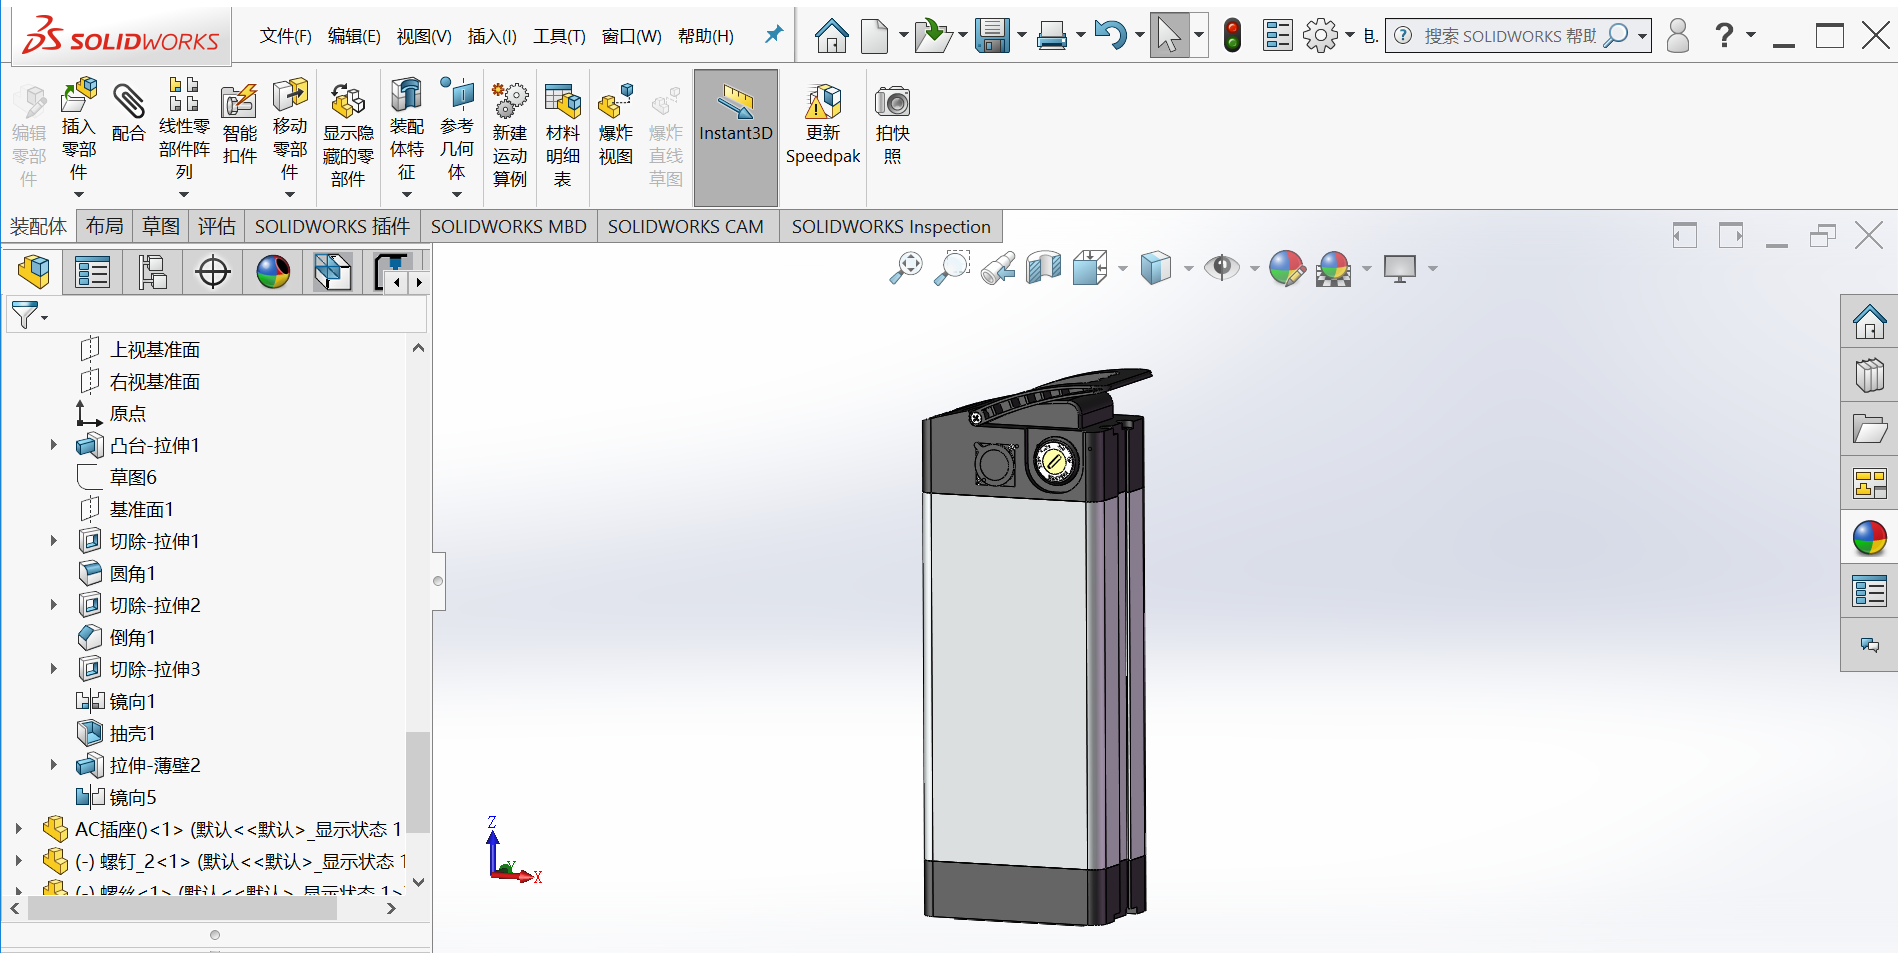Click the Select arrow cursor button
This screenshot has height=953, width=1898.
[1169, 36]
